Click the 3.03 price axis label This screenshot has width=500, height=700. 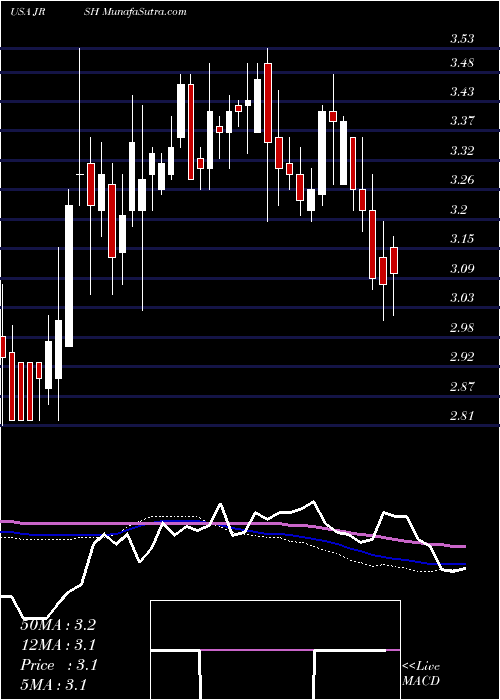(x=462, y=298)
